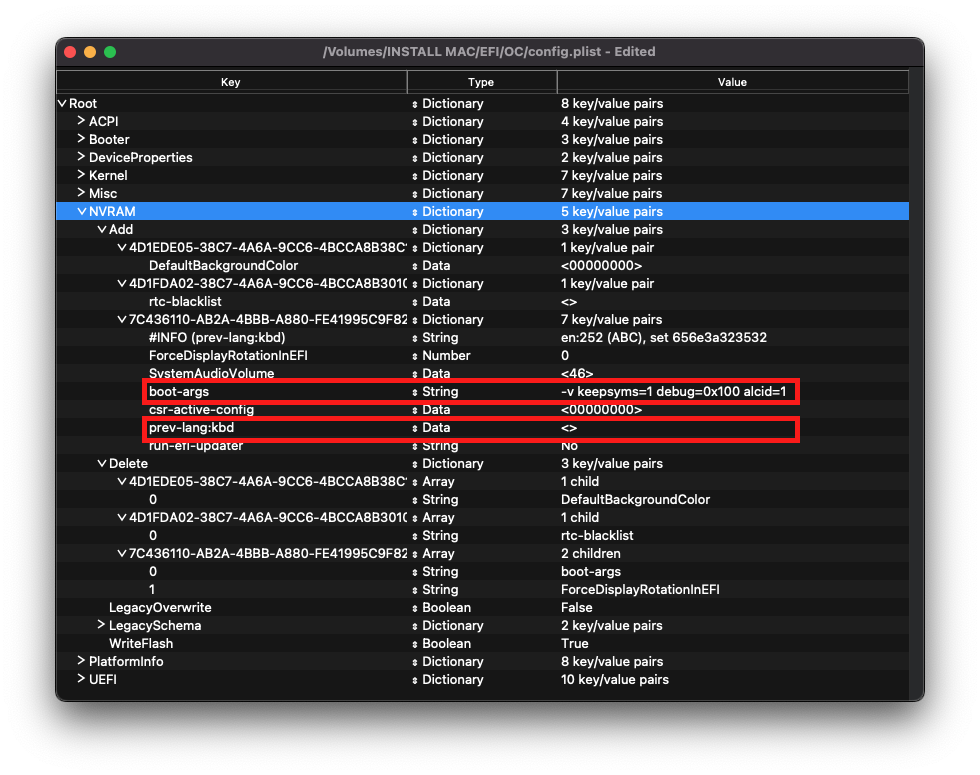980x775 pixels.
Task: Select the Value column header
Action: point(732,82)
